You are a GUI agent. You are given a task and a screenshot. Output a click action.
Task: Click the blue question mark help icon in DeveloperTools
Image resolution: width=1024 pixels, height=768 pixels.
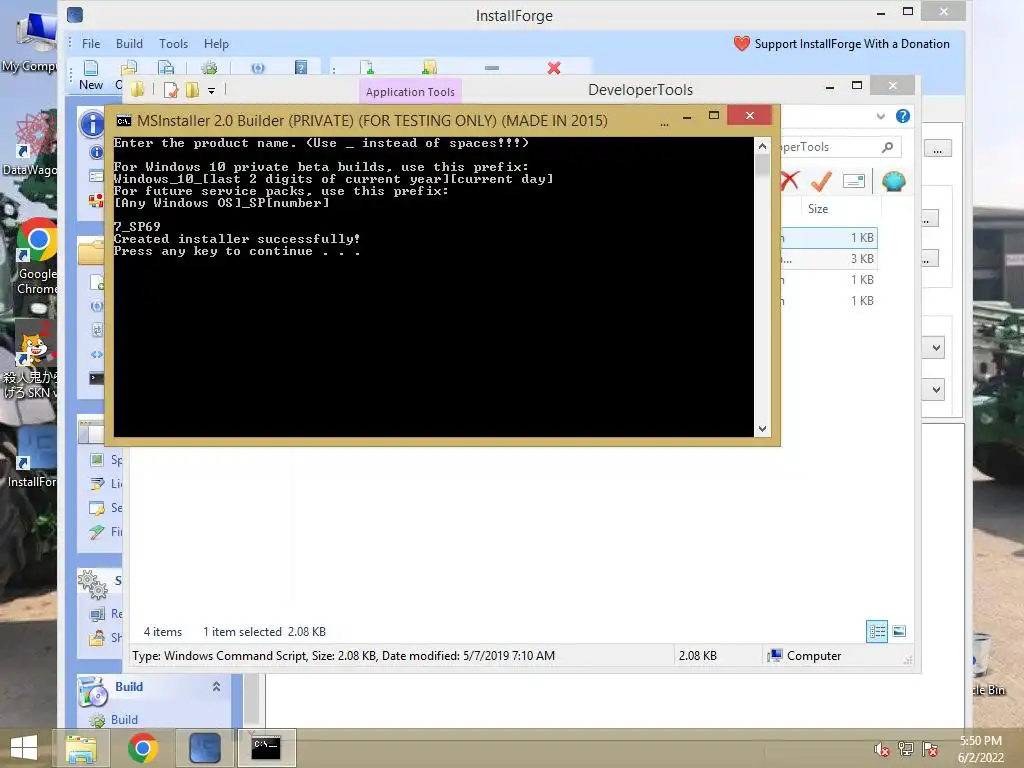point(903,116)
